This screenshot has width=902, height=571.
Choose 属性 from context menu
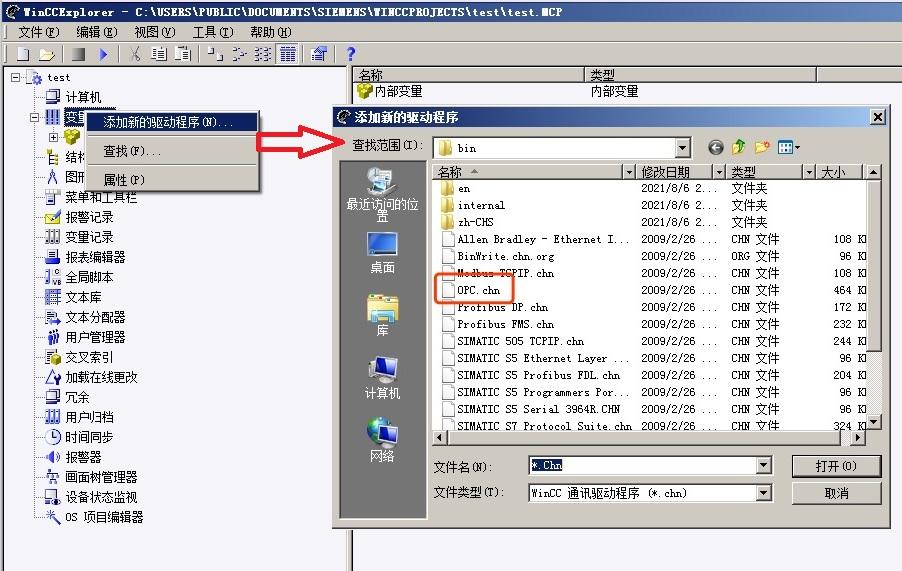coord(172,180)
